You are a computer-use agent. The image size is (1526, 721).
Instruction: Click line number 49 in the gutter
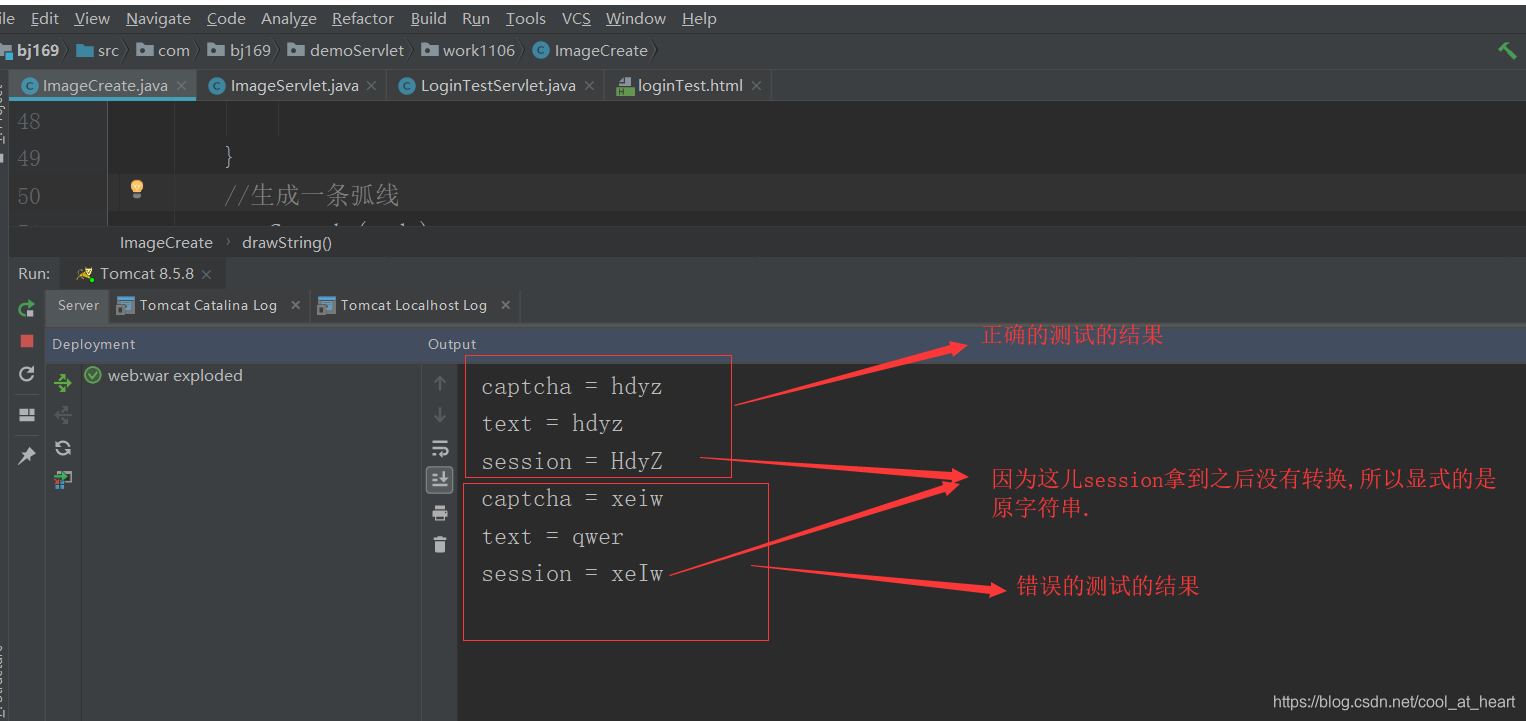[x=29, y=158]
